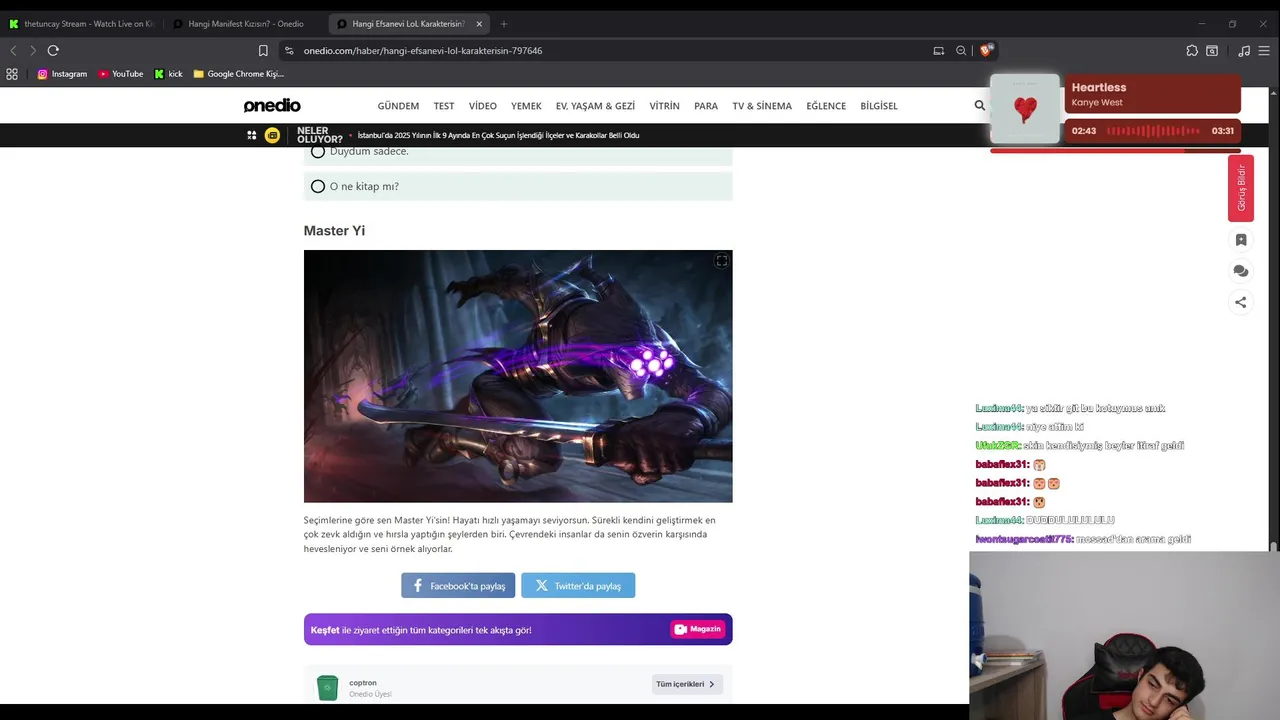
Task: Open the GÜNDEM menu
Action: 398,105
